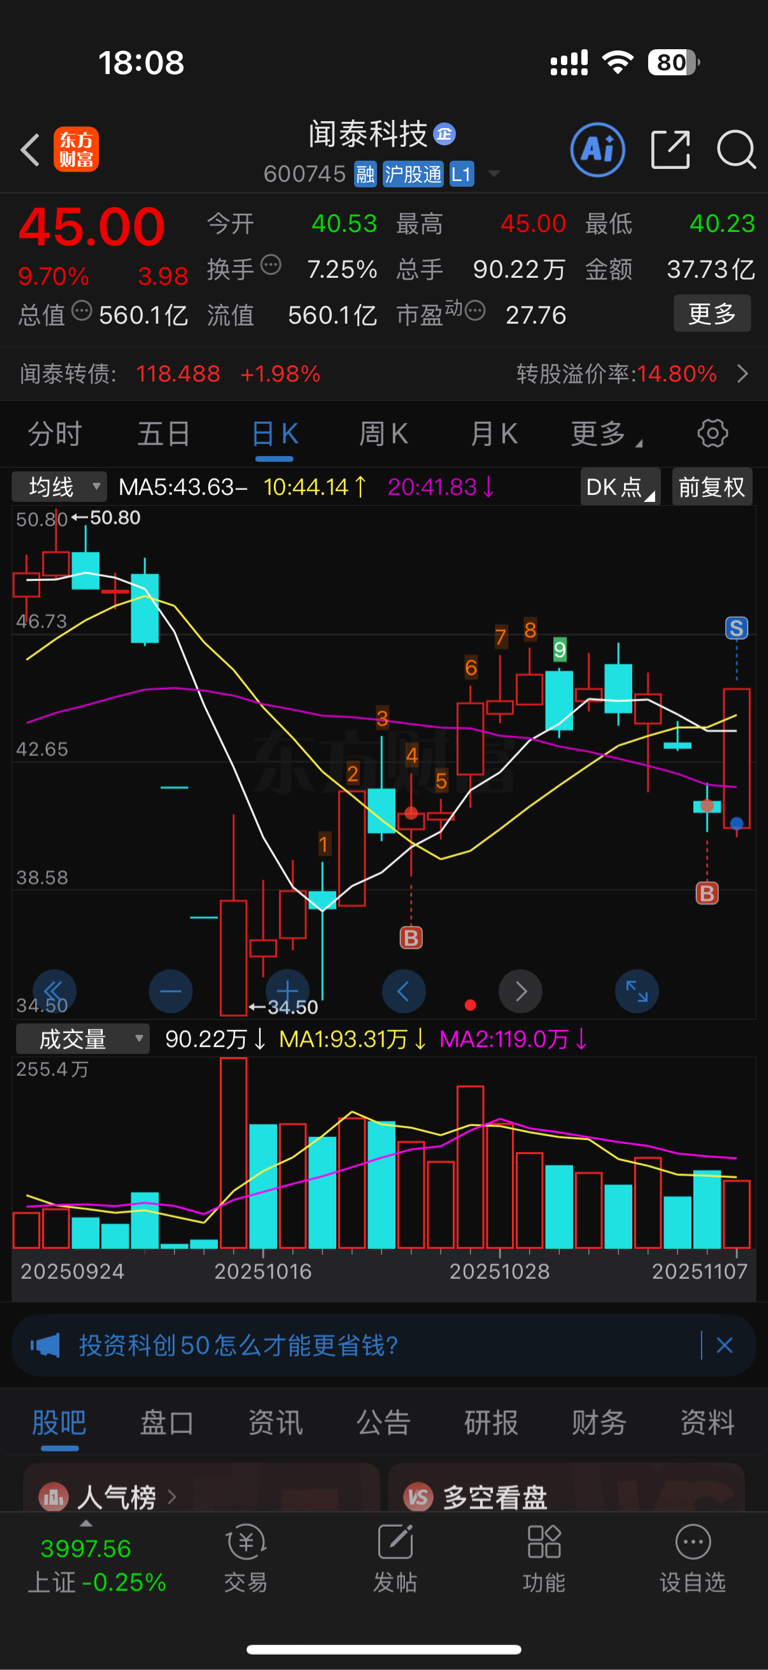
Task: Open the 均线 indicator dropdown
Action: point(59,487)
